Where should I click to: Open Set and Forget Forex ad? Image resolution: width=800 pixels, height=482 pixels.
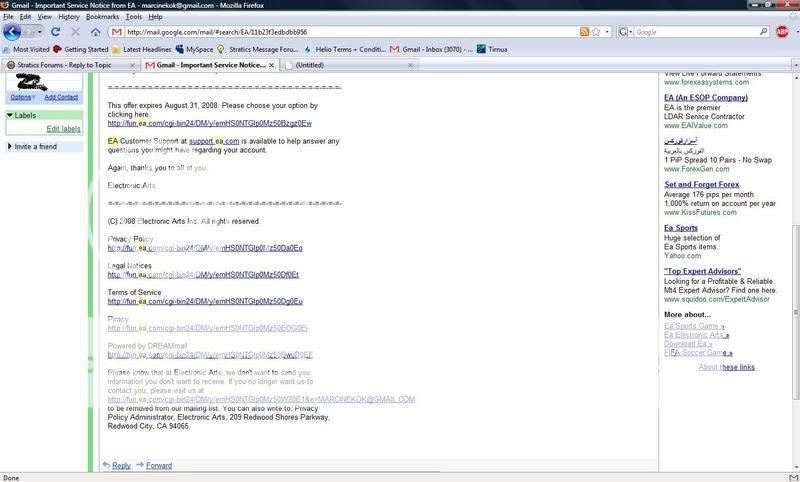pos(702,185)
